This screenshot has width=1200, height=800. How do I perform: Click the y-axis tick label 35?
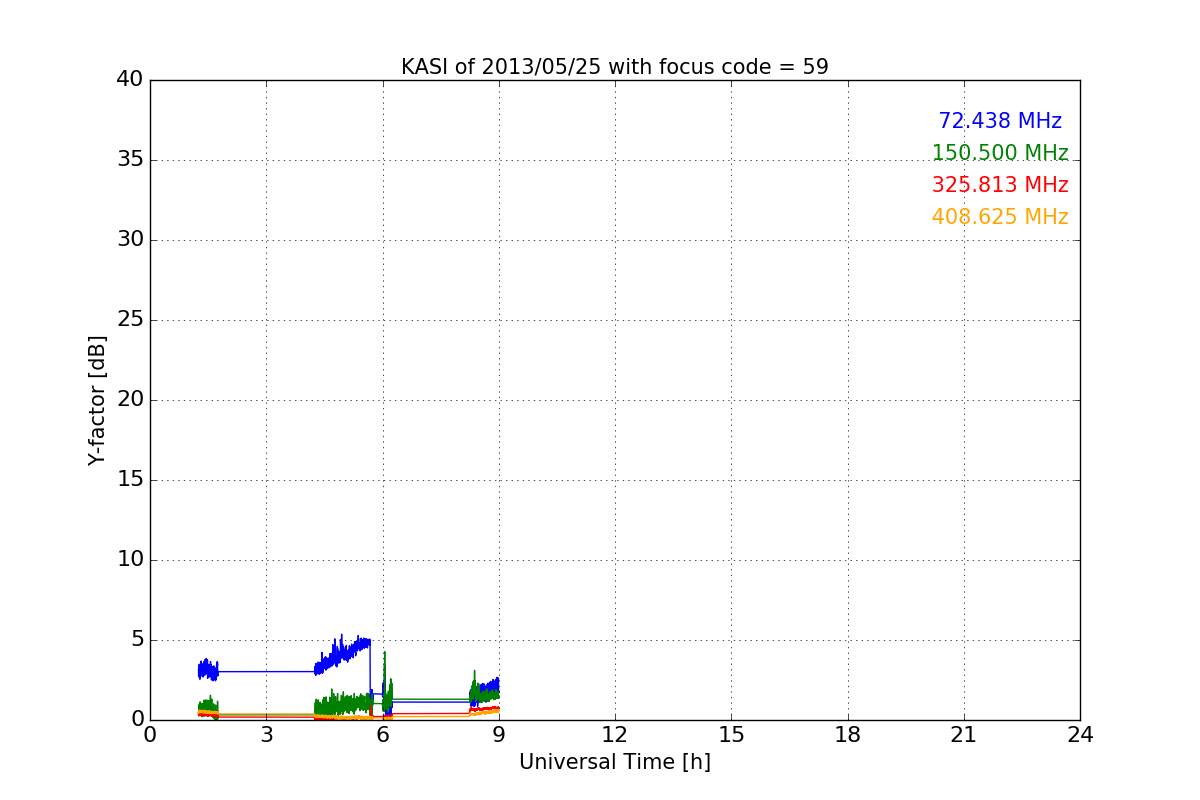click(x=130, y=160)
